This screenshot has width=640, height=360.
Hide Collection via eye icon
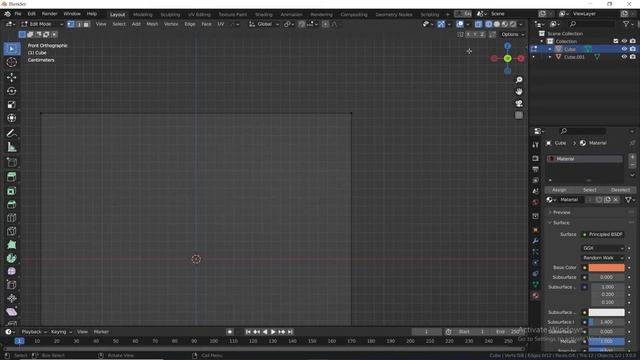pos(624,41)
